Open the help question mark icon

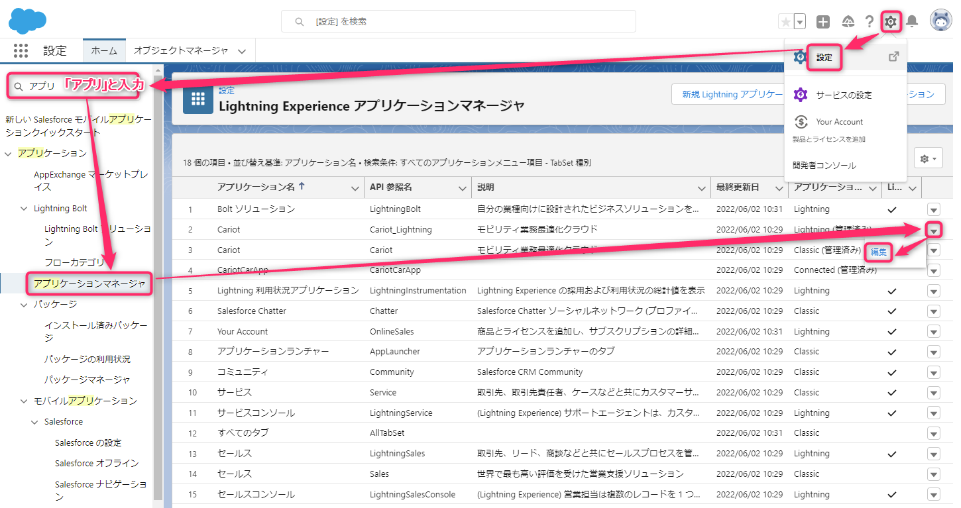(x=869, y=22)
